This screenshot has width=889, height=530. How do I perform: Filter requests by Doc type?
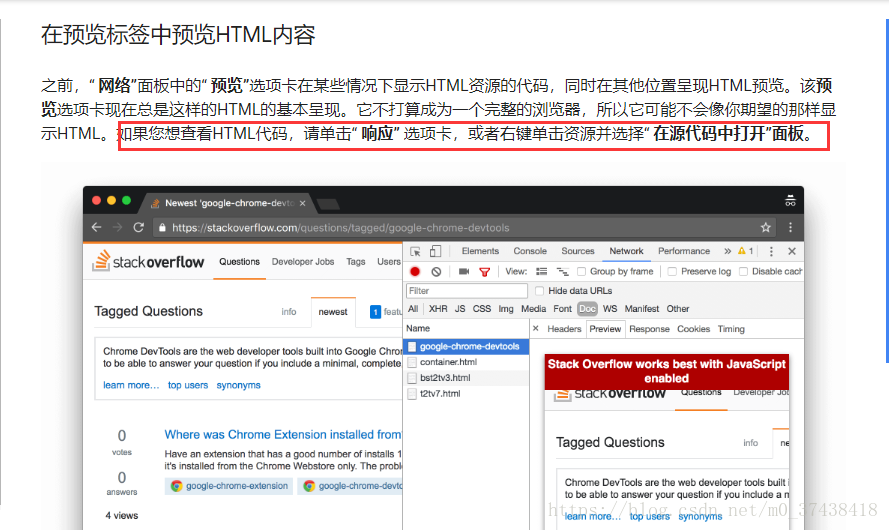pos(587,309)
